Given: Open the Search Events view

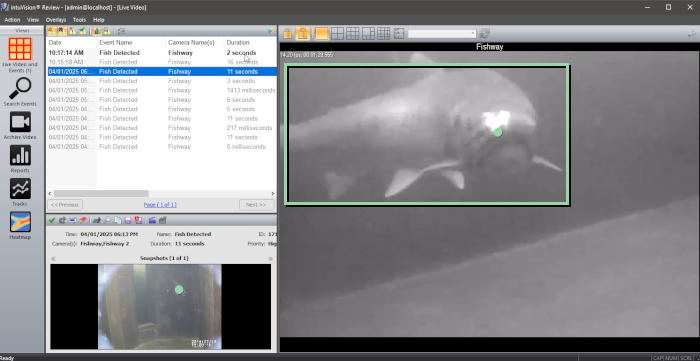Looking at the screenshot, I should click(20, 91).
